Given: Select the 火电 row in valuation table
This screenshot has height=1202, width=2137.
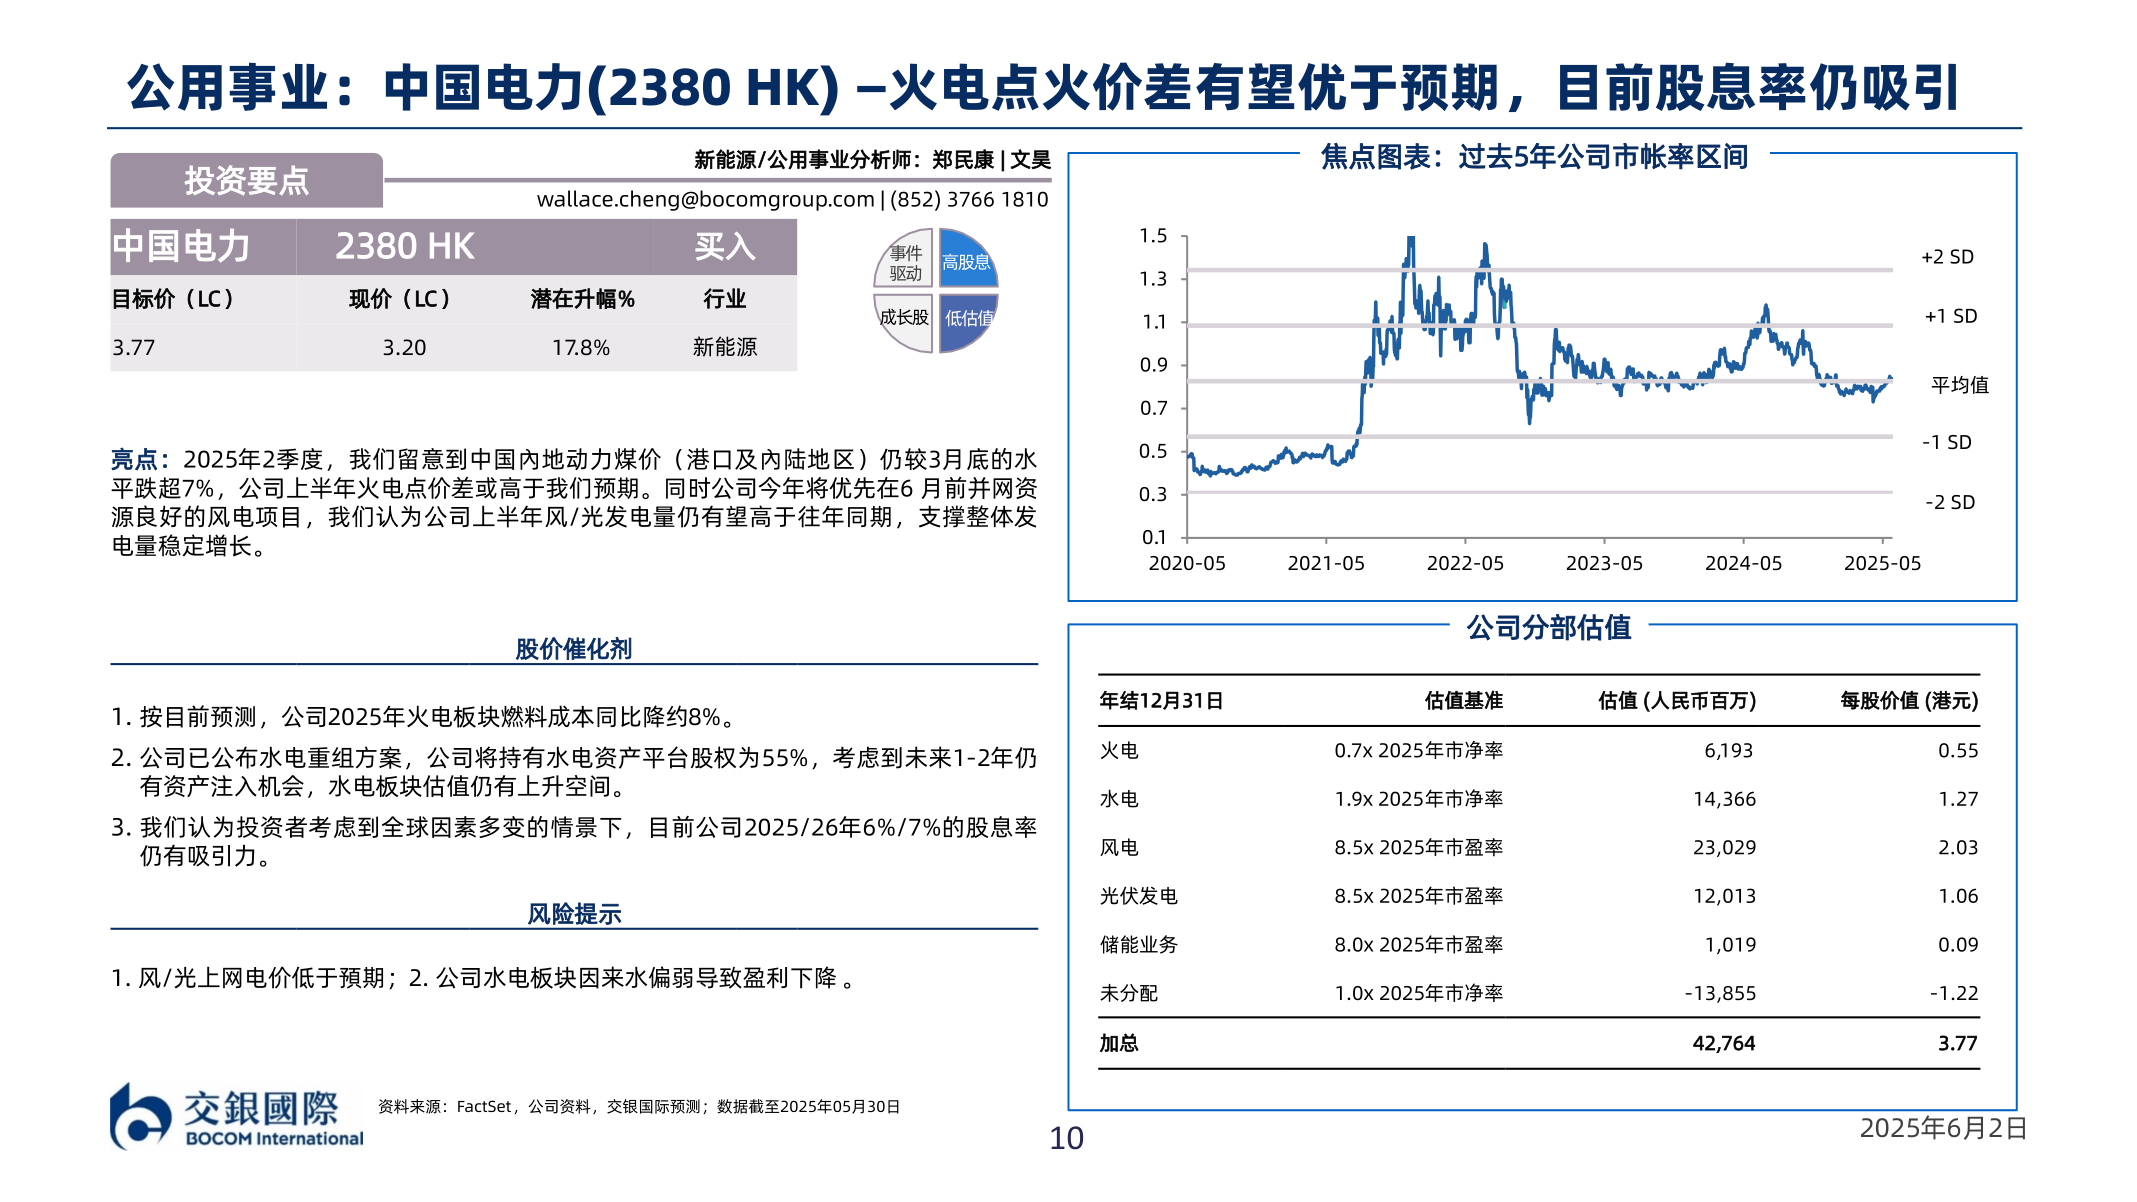Looking at the screenshot, I should tap(1120, 750).
